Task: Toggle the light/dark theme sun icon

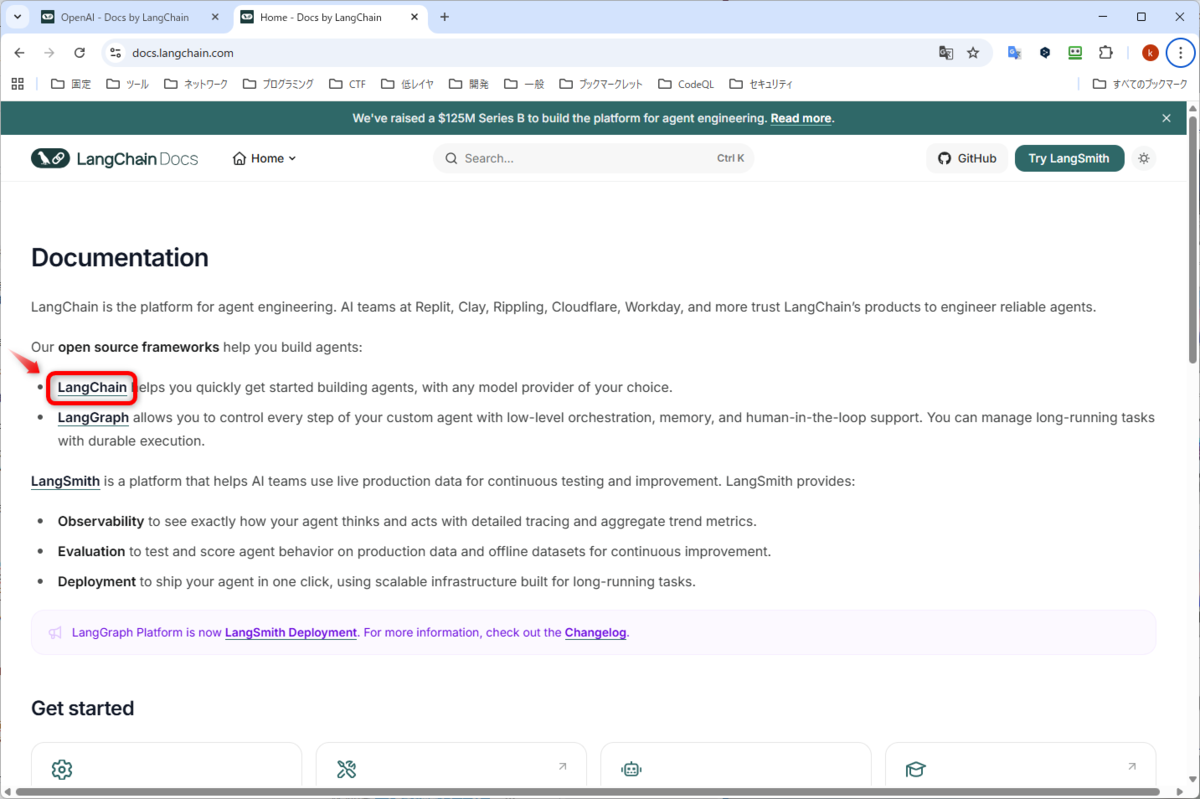Action: click(x=1144, y=158)
